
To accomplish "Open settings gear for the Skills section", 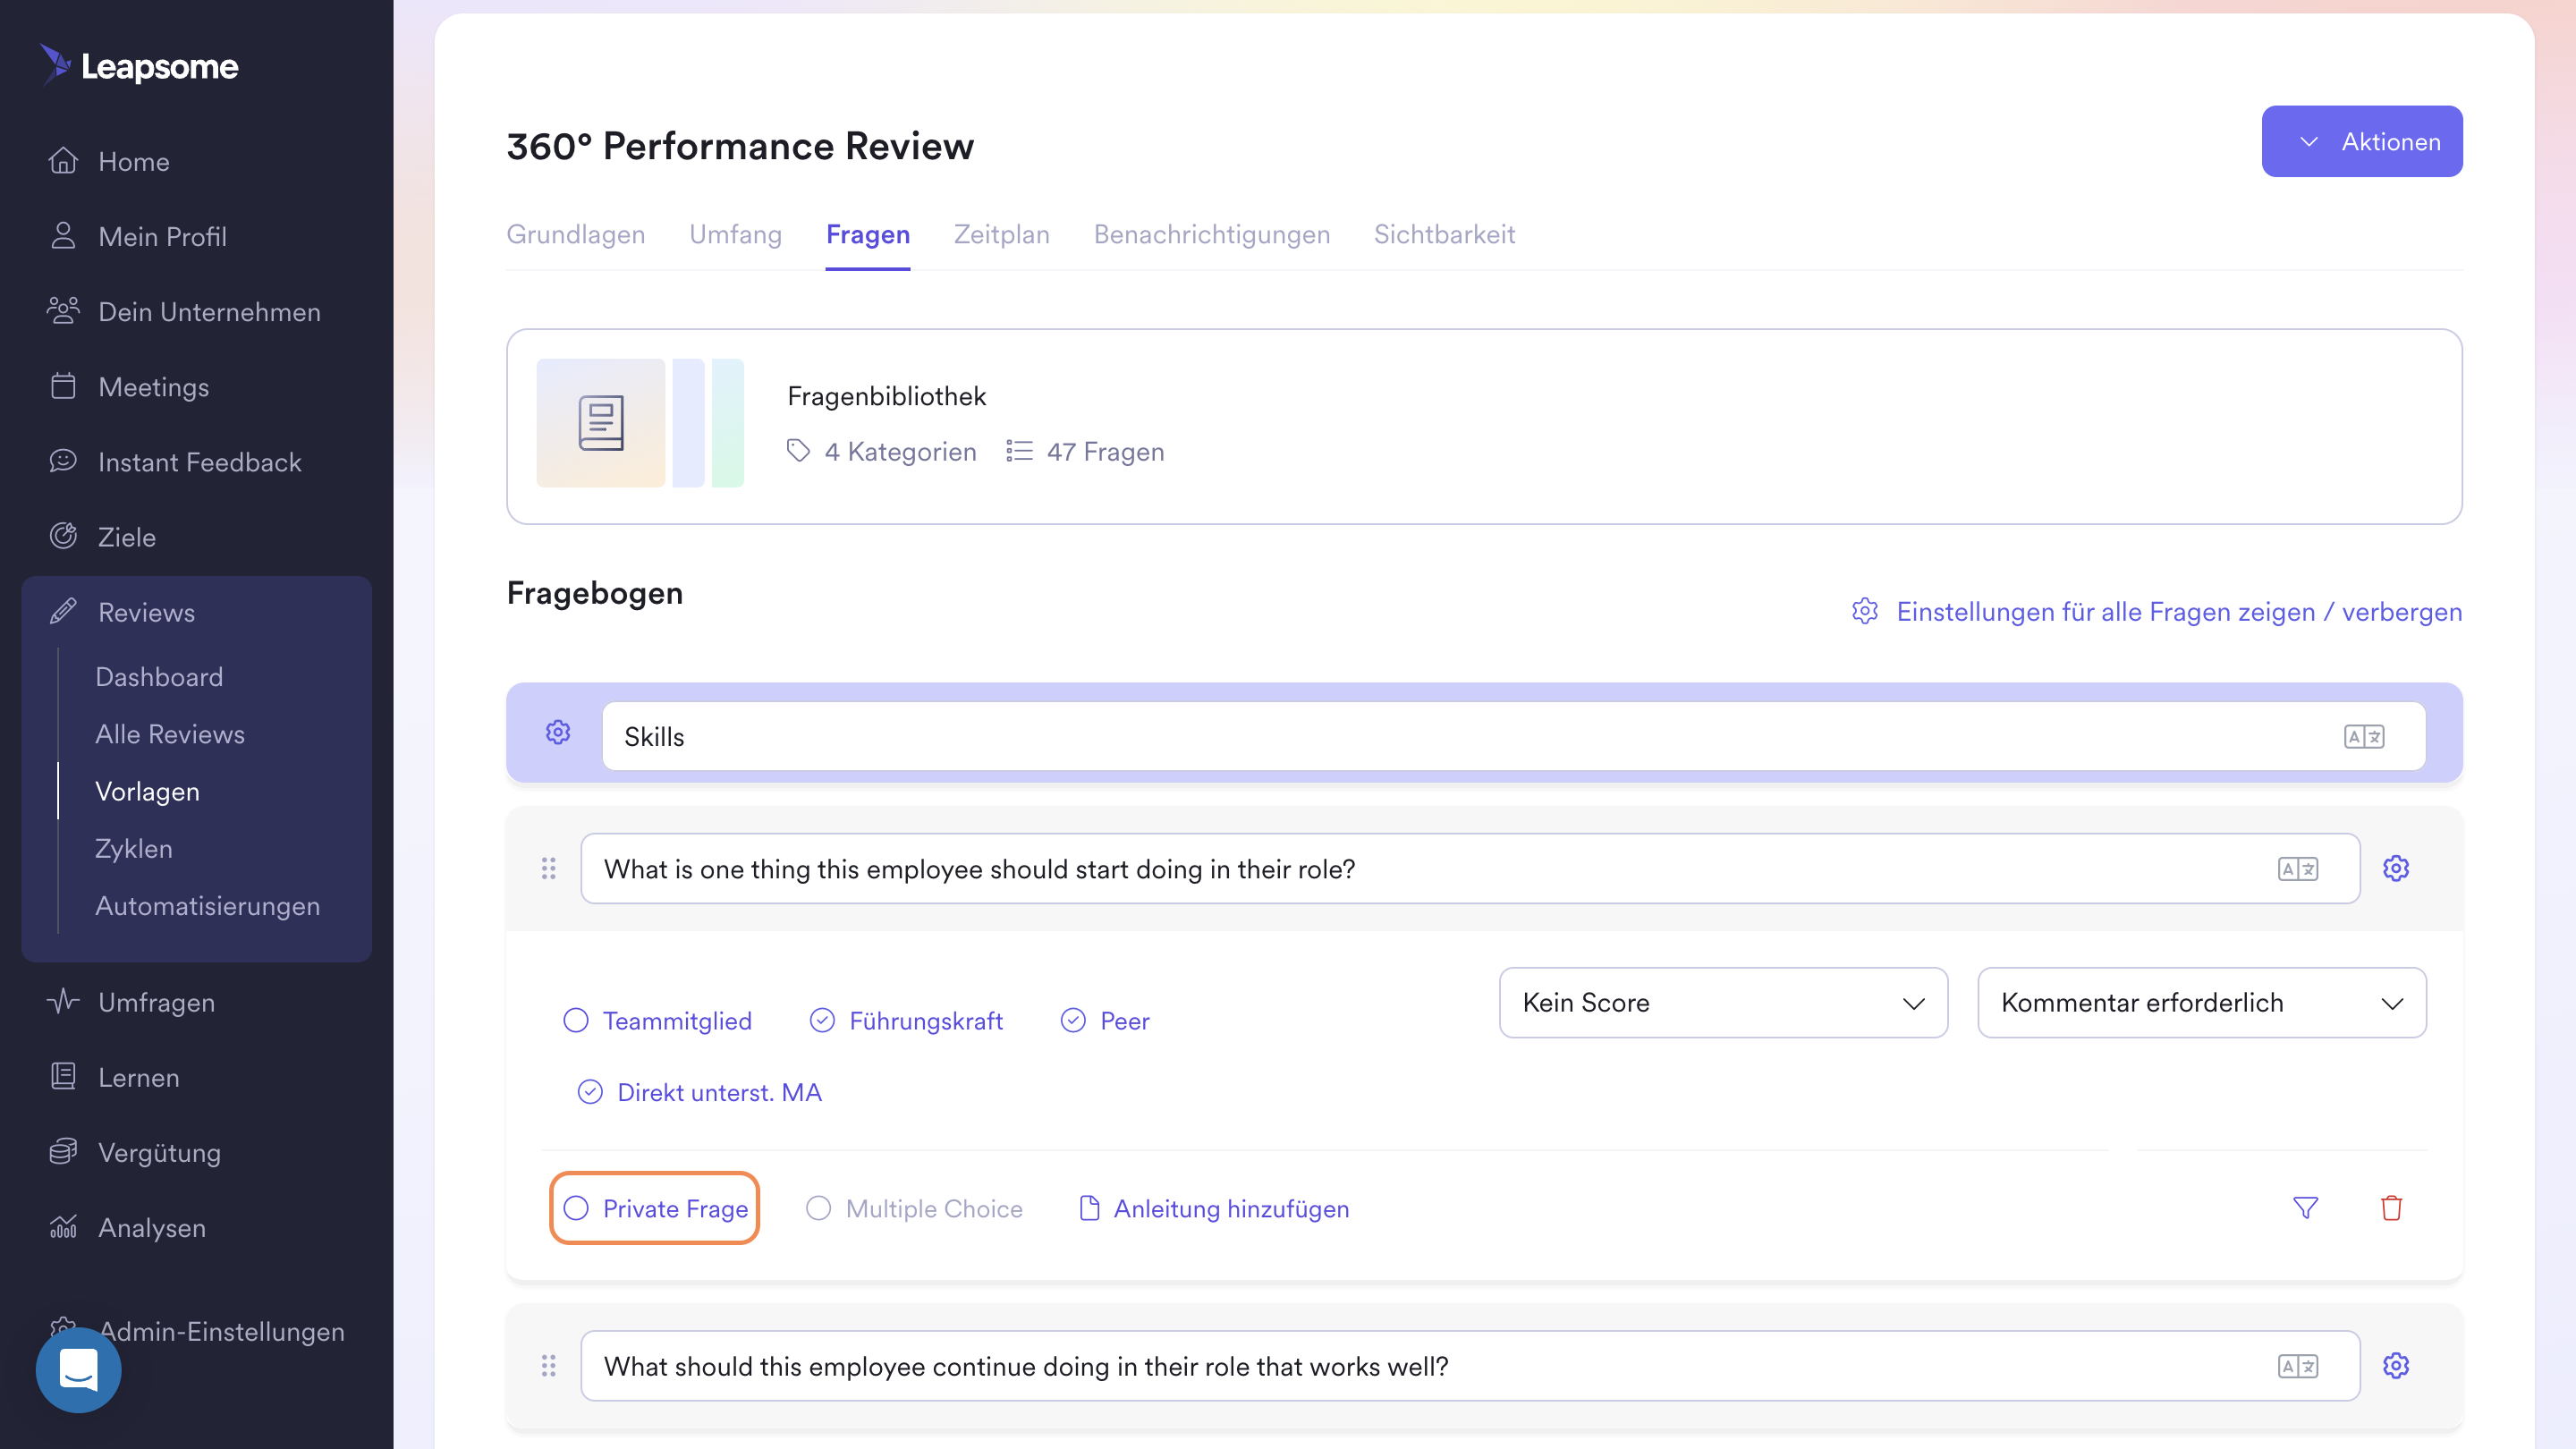I will point(558,733).
